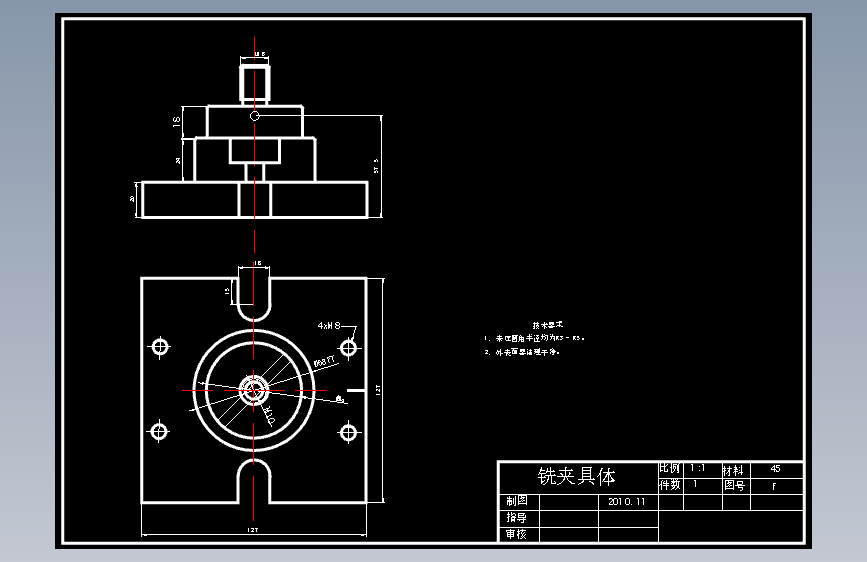The width and height of the screenshot is (867, 562).
Task: Click technical requirement line 1 text
Action: (x=534, y=338)
